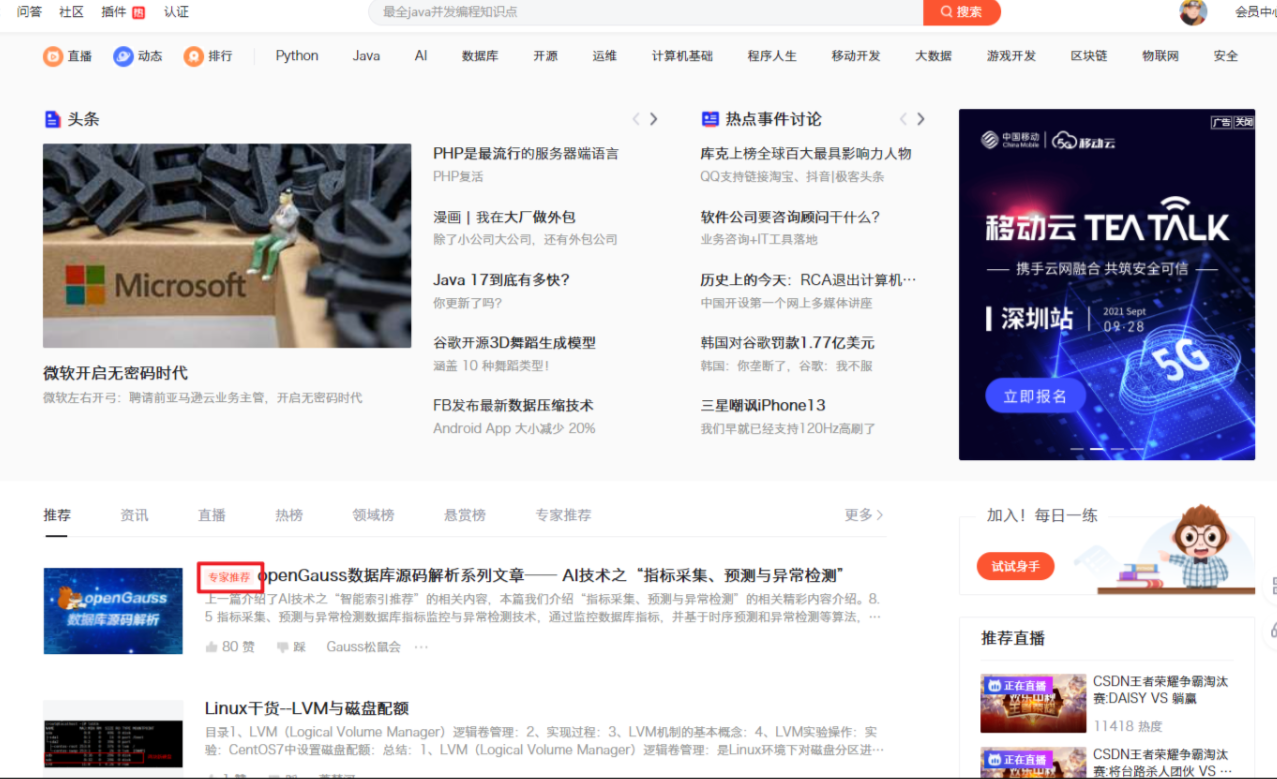
Task: Switch to the 推荐 tab
Action: [57, 515]
